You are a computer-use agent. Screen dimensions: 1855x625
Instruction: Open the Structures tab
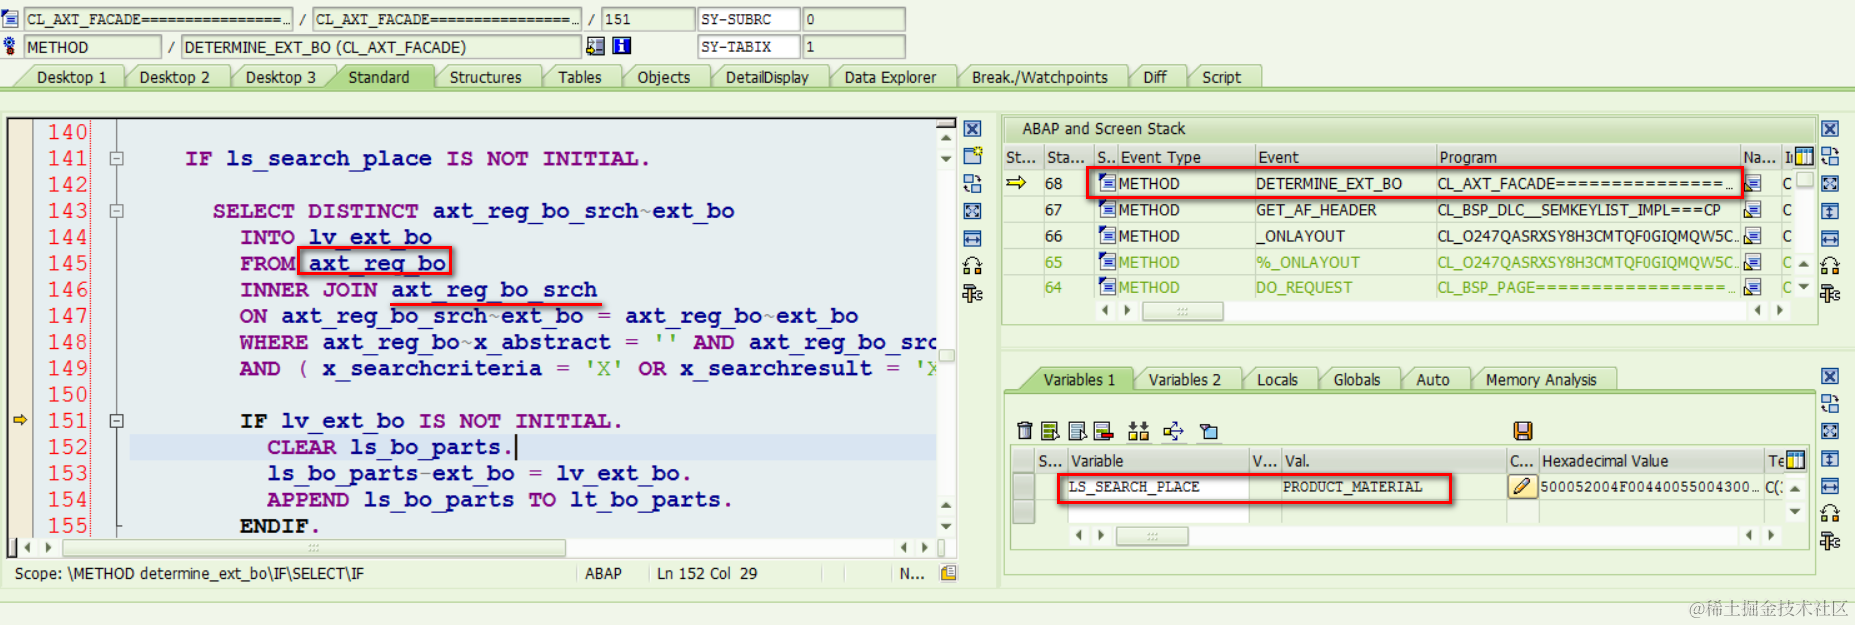[x=485, y=77]
